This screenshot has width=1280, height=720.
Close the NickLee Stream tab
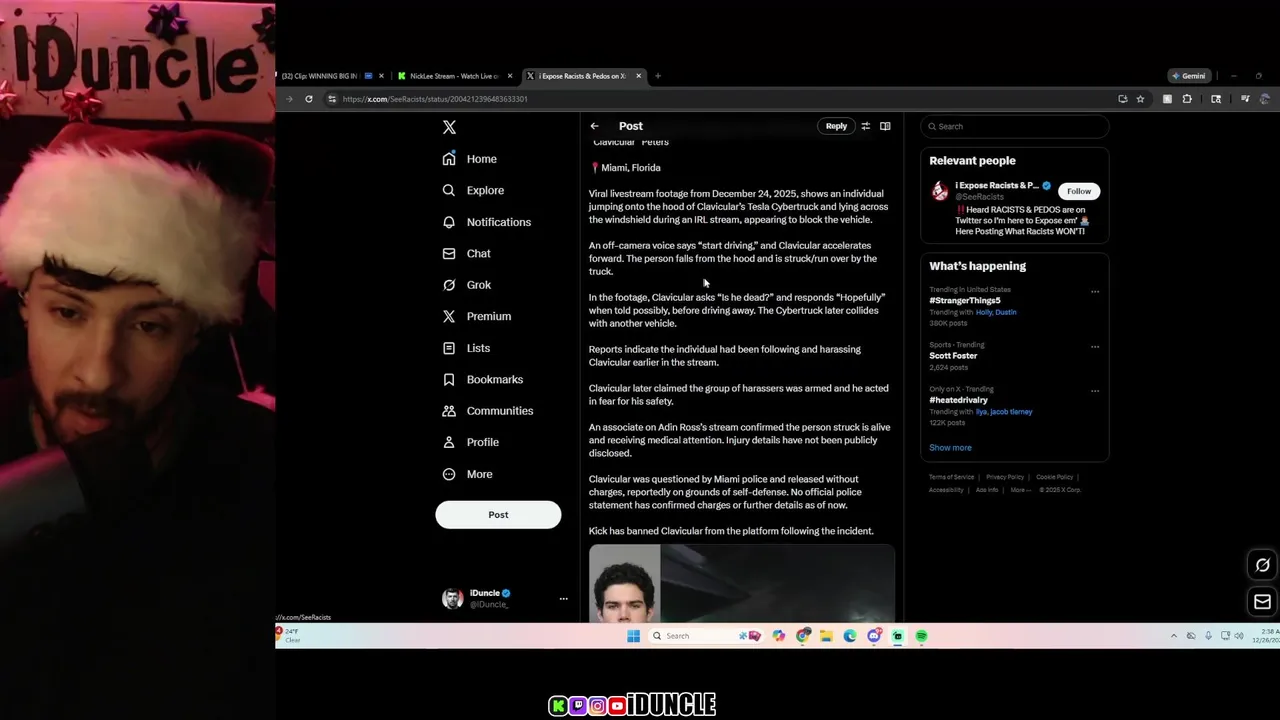click(510, 76)
